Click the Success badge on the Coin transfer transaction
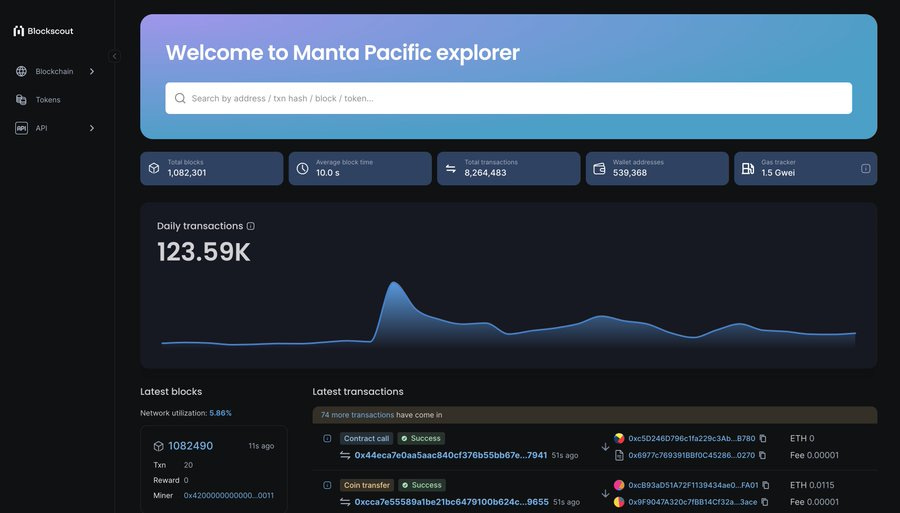 [422, 485]
